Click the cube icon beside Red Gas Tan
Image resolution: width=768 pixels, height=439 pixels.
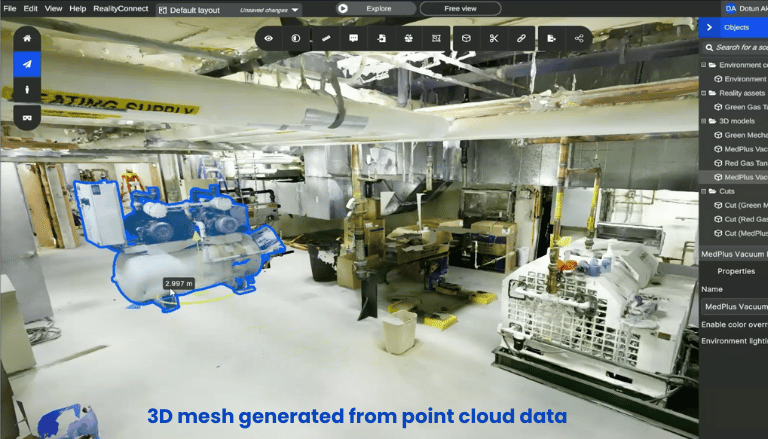(718, 163)
